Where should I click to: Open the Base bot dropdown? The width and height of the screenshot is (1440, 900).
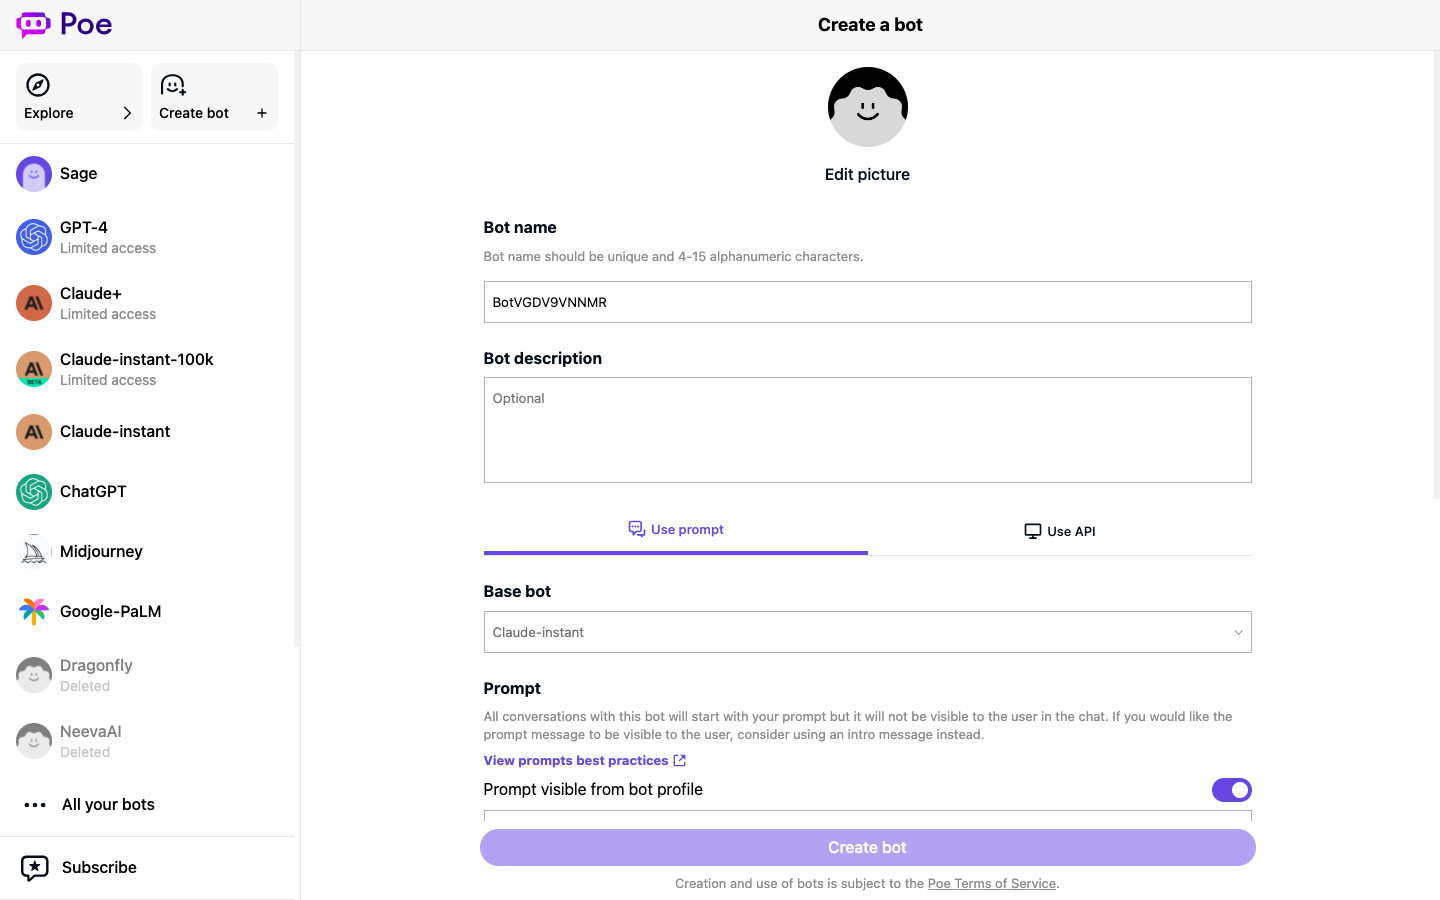867,632
